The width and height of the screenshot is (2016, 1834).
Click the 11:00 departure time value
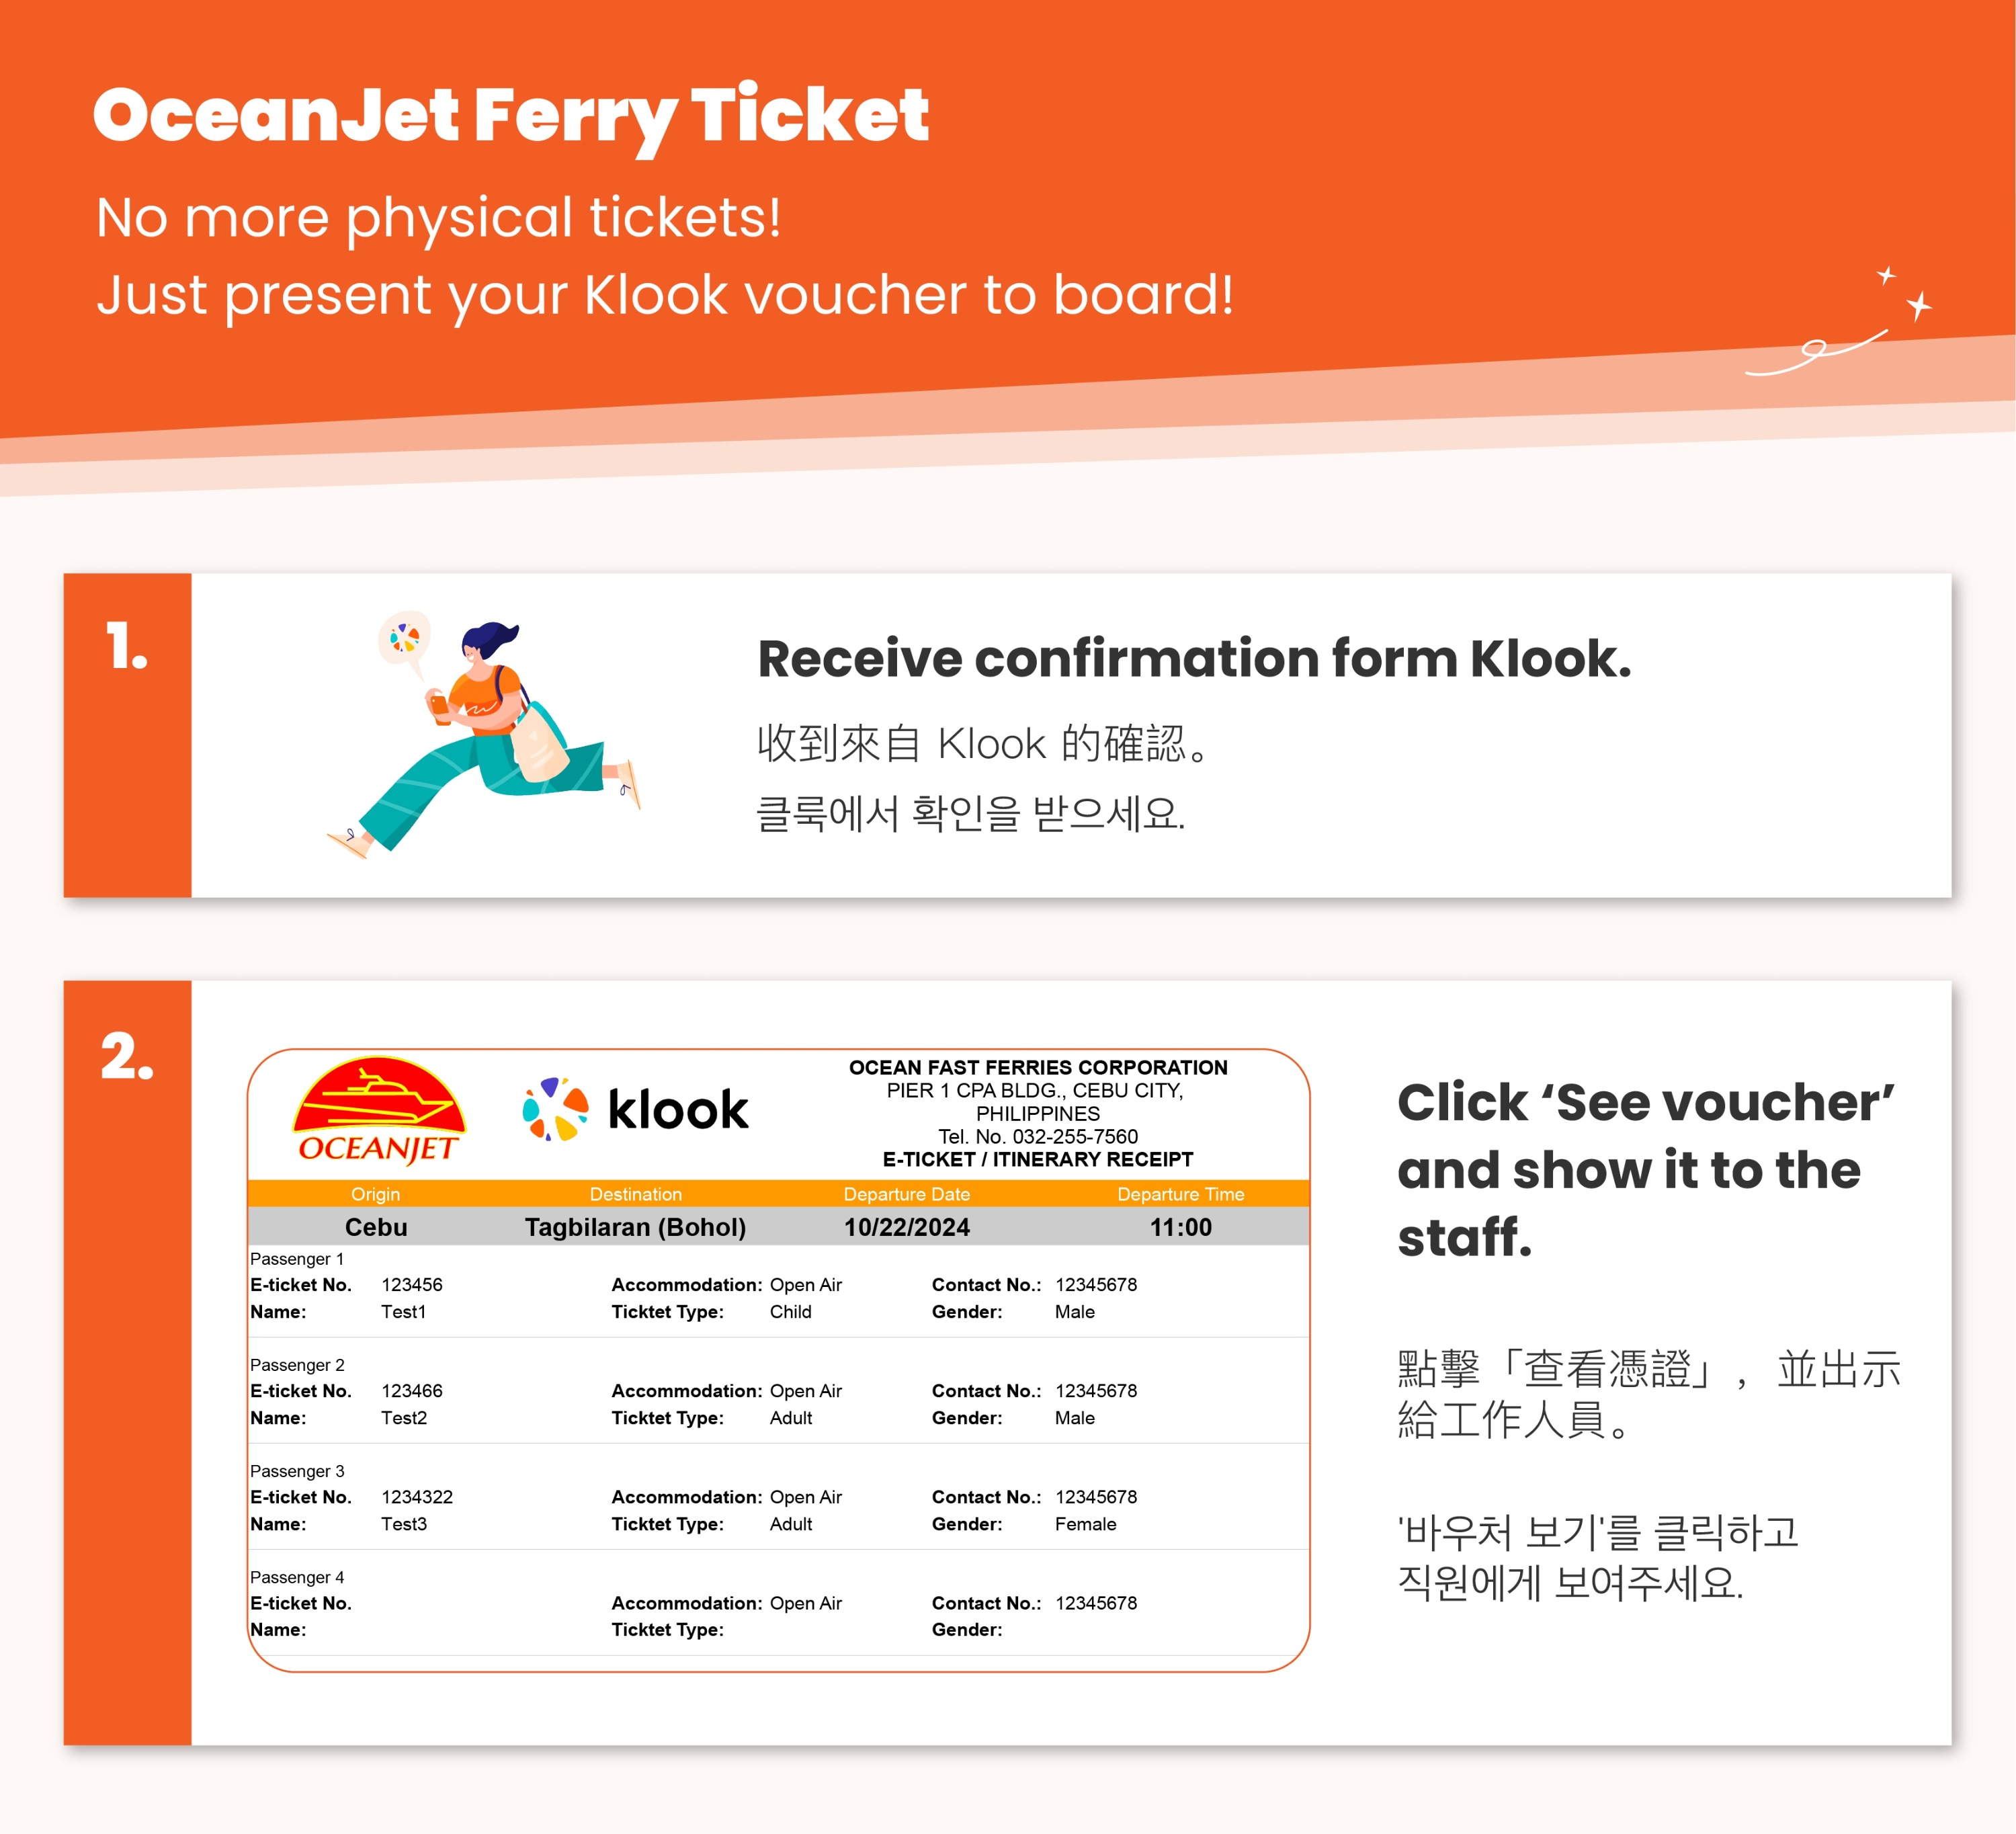[x=1180, y=1227]
